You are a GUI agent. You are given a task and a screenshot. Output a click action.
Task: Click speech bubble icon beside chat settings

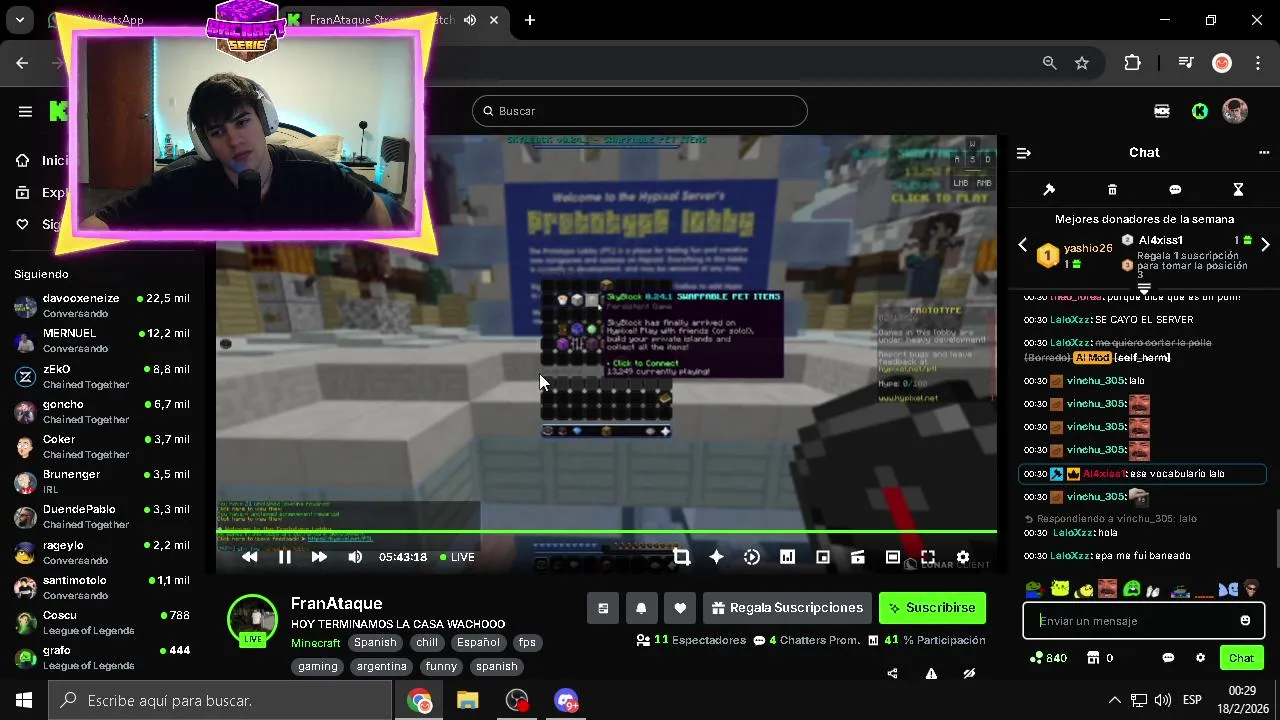1168,658
